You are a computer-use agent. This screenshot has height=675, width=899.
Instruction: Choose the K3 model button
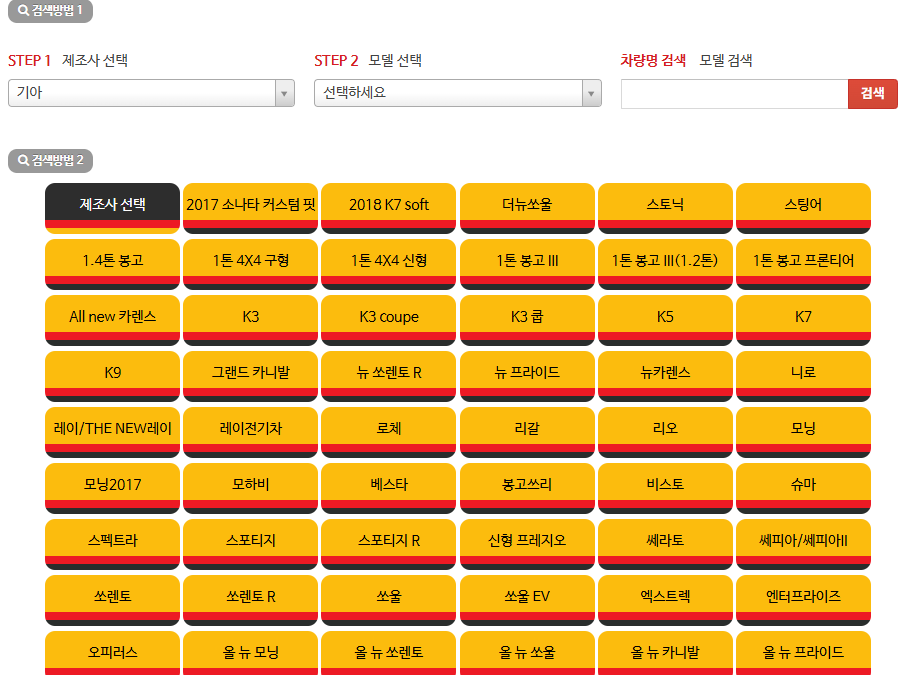pyautogui.click(x=251, y=321)
